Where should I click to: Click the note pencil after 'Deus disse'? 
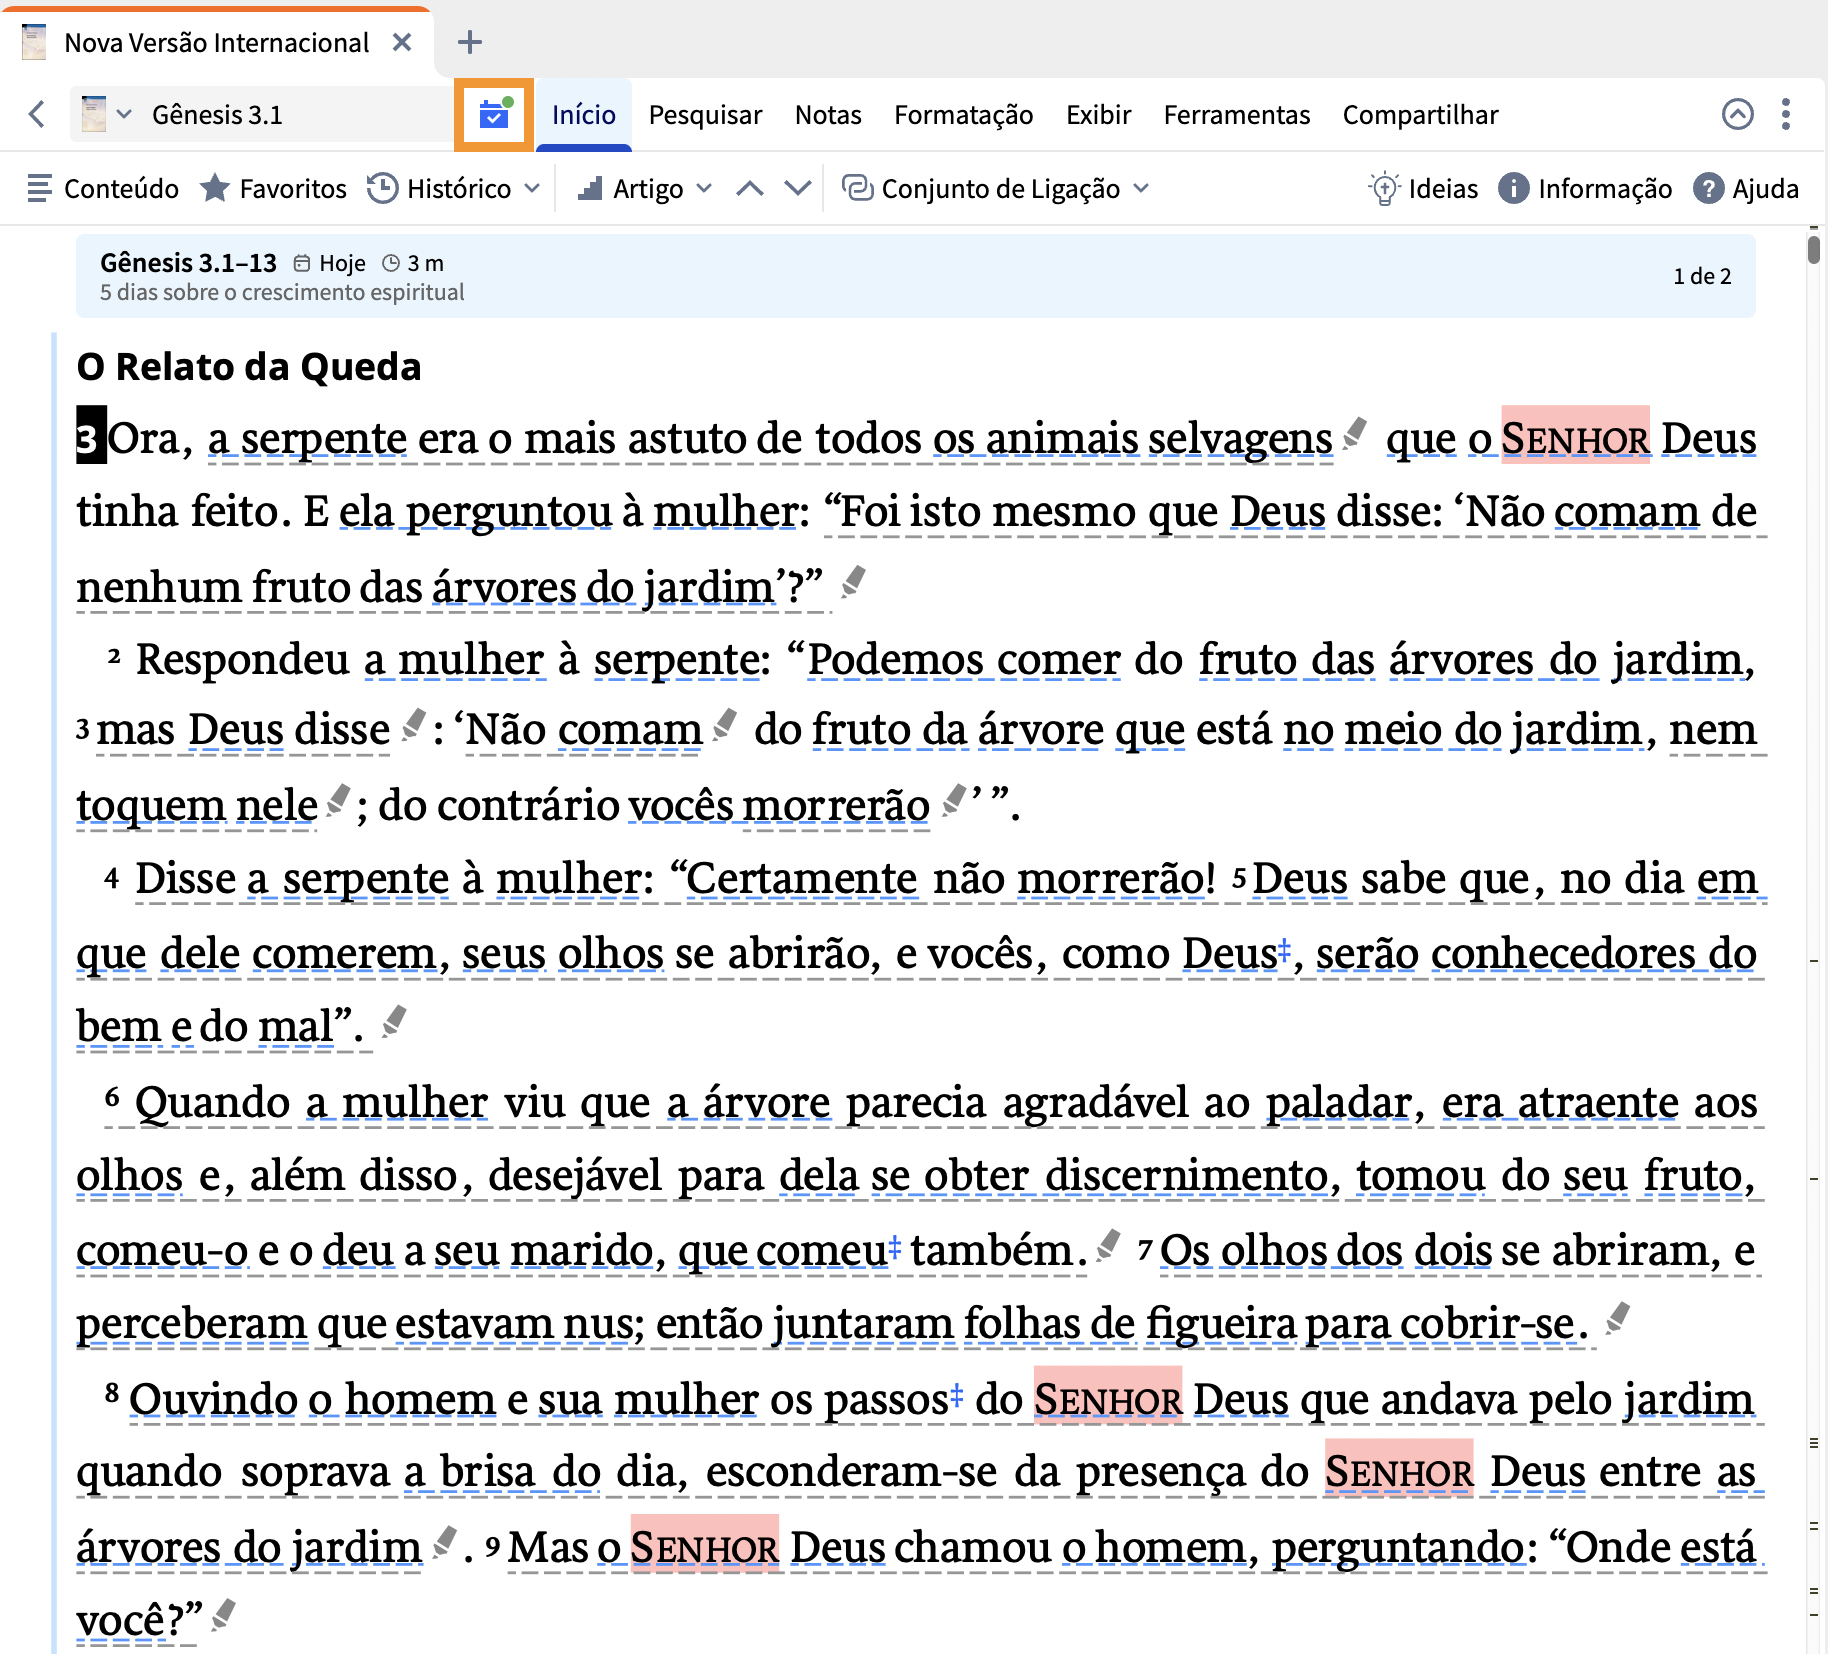[413, 725]
